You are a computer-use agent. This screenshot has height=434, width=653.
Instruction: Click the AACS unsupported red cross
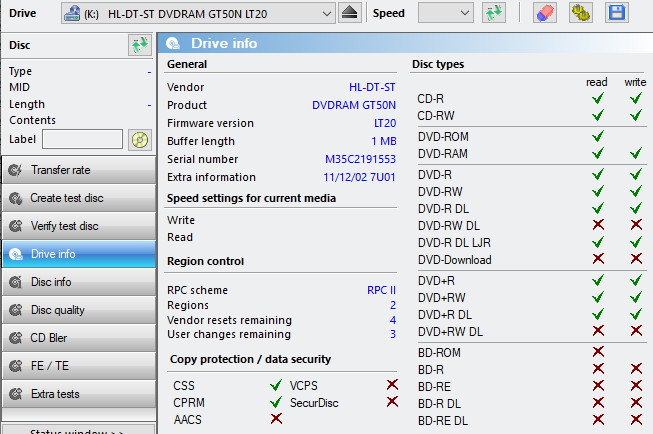point(276,419)
